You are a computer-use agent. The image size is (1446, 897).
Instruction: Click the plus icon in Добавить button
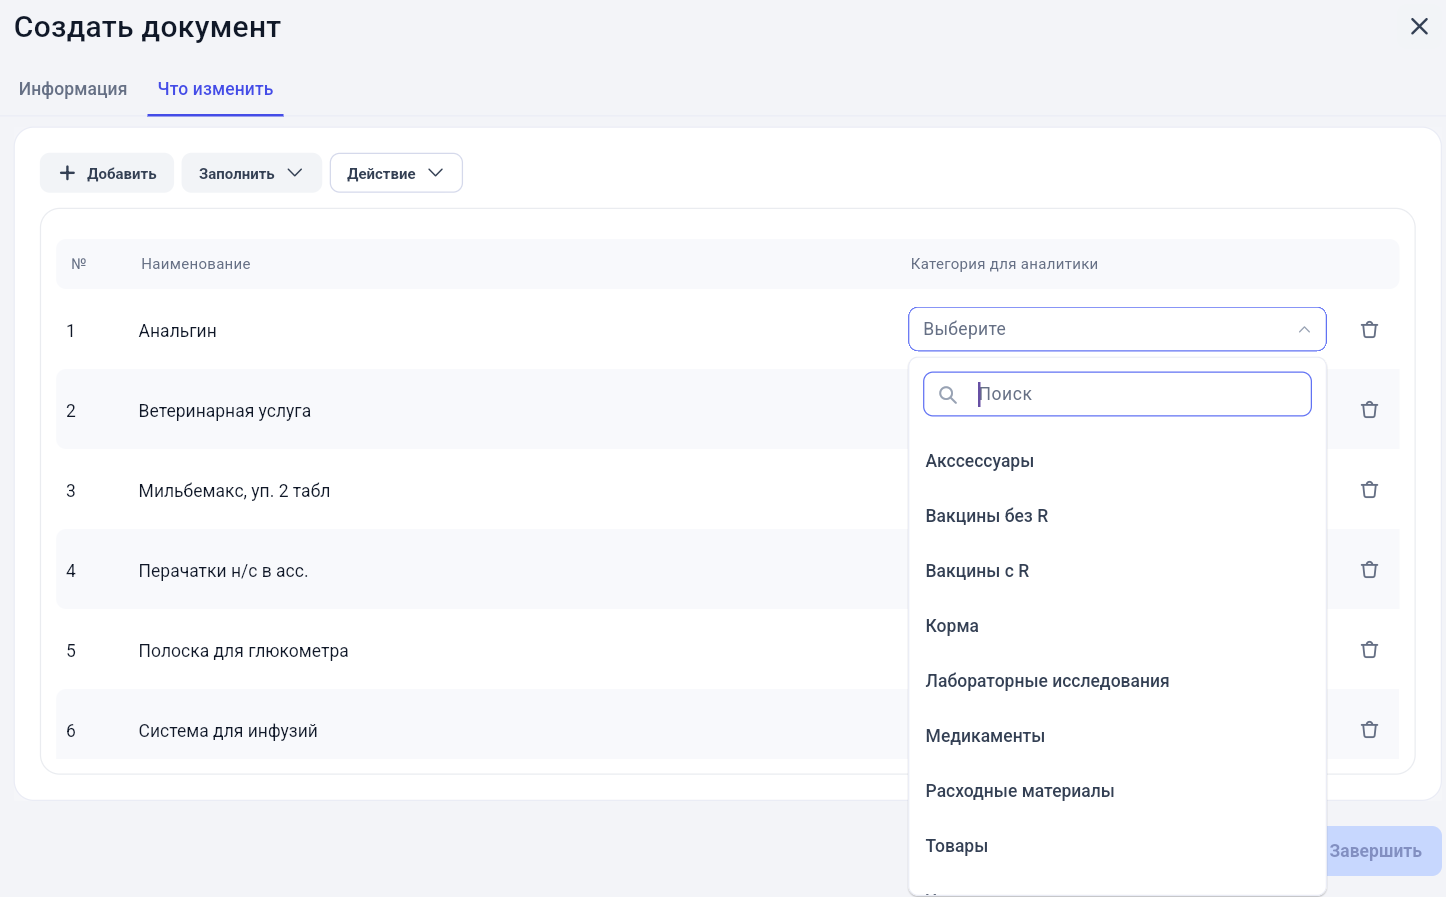point(67,173)
